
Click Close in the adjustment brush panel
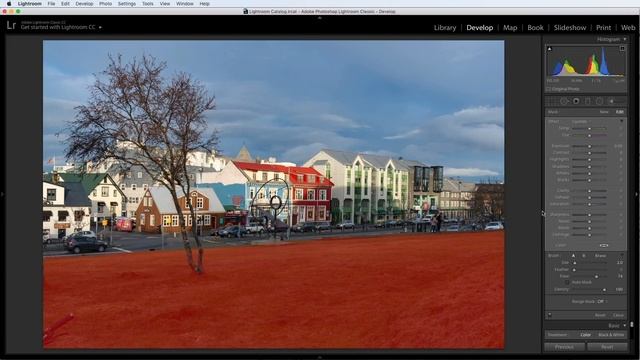618,315
